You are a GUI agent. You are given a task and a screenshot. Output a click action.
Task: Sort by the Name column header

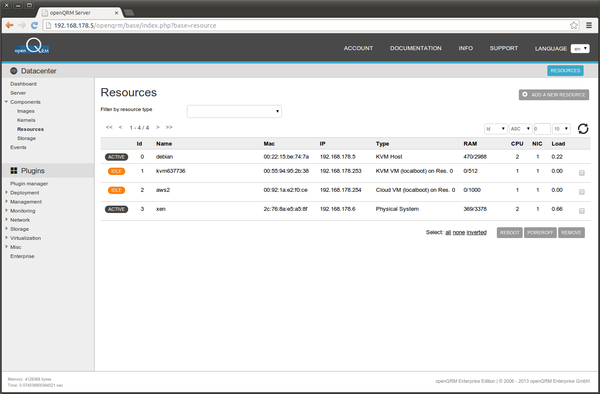pos(164,143)
